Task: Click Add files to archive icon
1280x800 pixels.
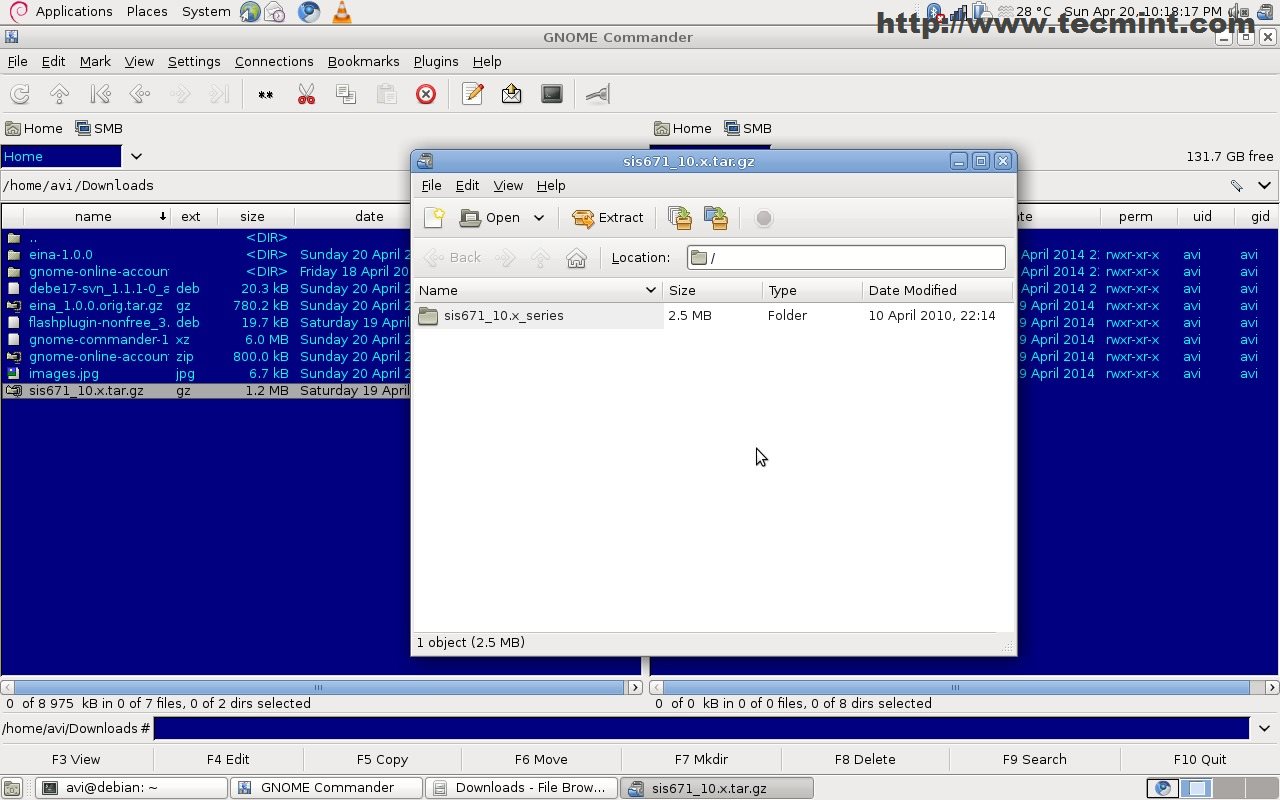Action: [680, 218]
